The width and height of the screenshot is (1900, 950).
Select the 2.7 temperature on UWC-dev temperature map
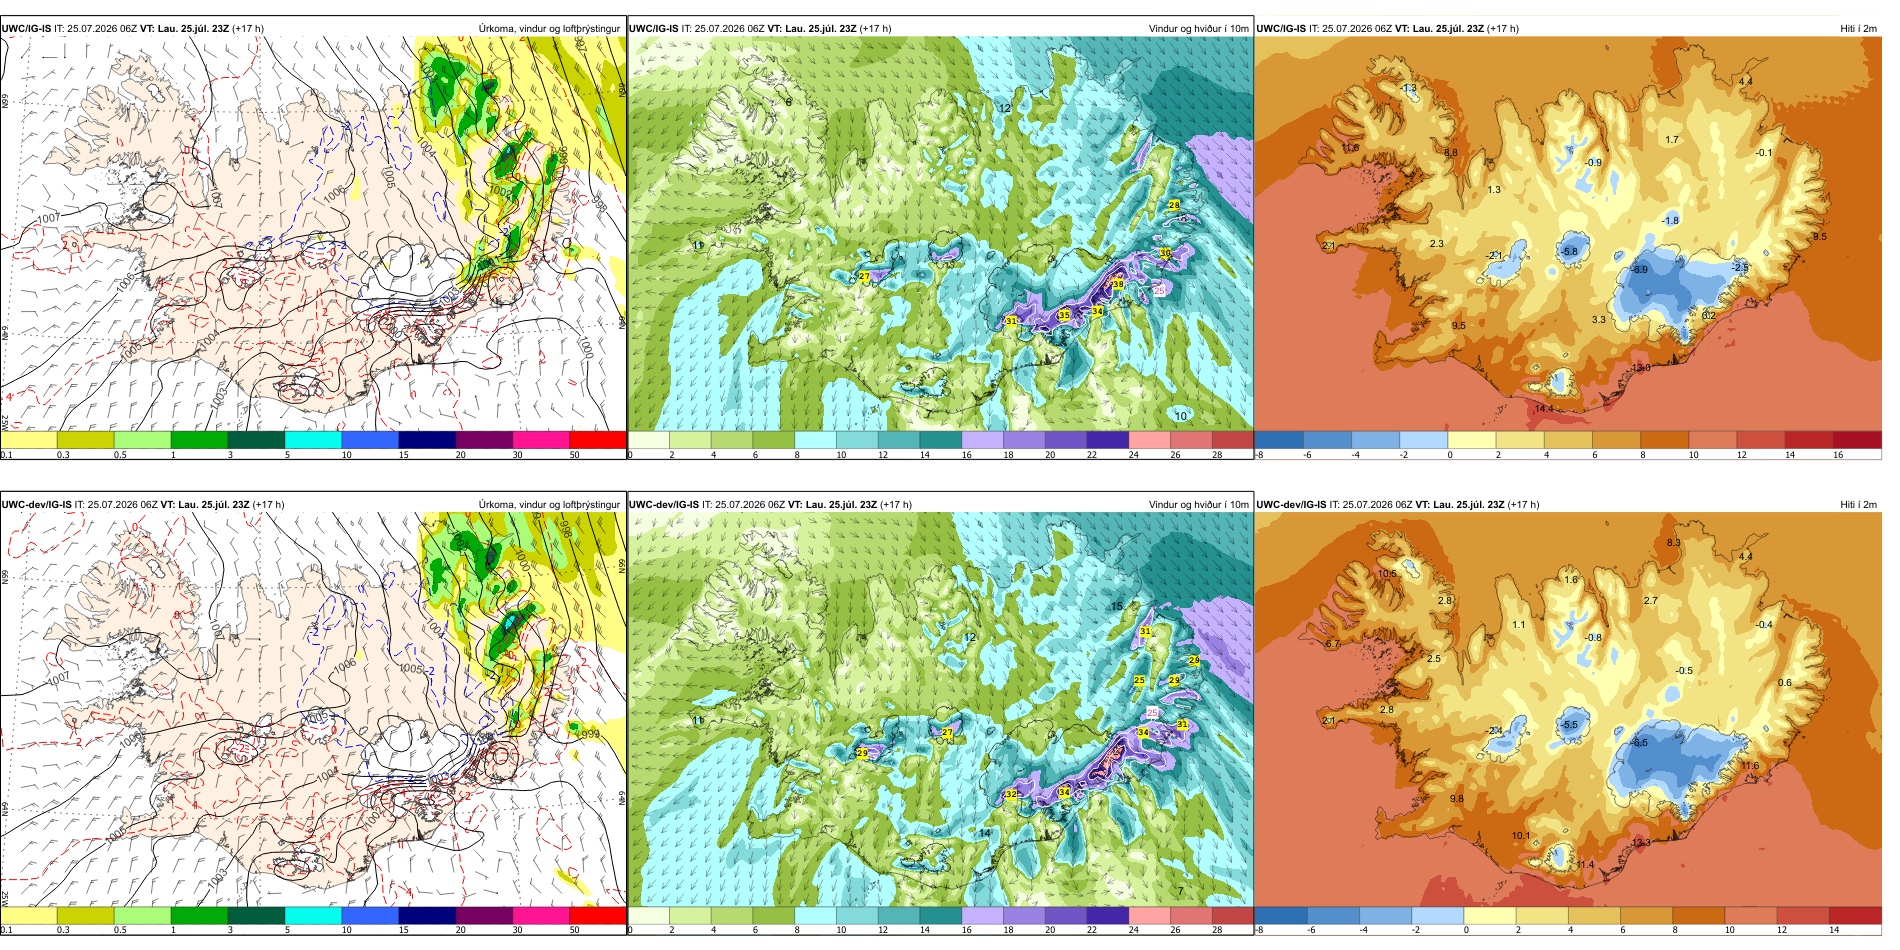(1650, 601)
